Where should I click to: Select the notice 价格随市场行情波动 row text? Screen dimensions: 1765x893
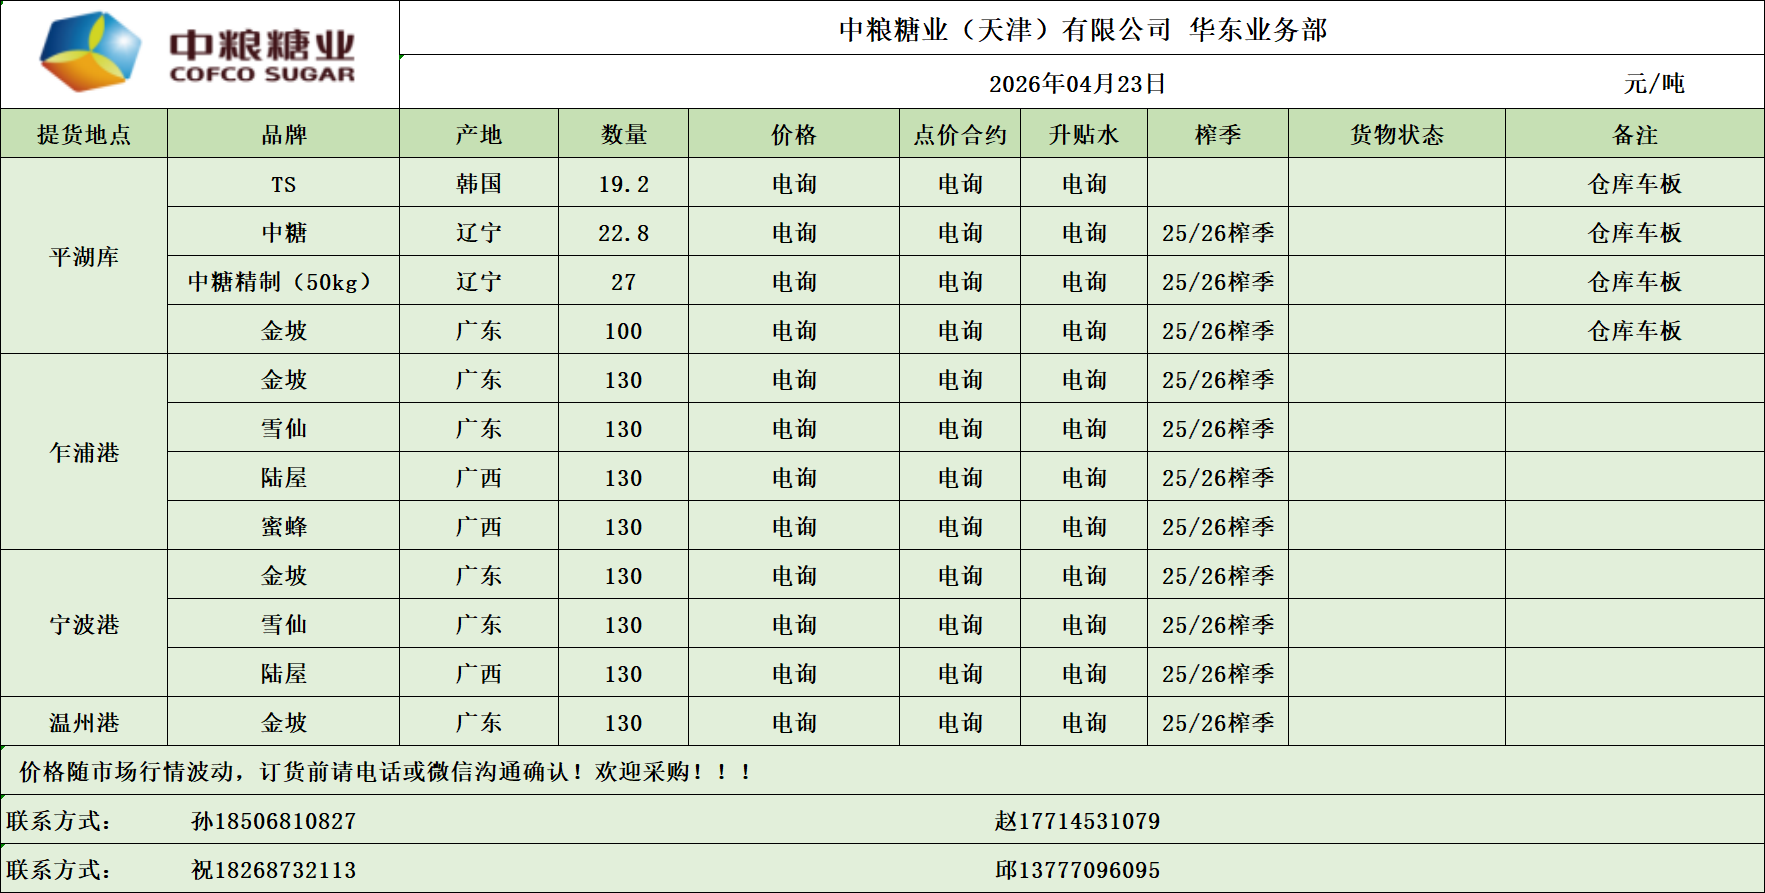385,772
